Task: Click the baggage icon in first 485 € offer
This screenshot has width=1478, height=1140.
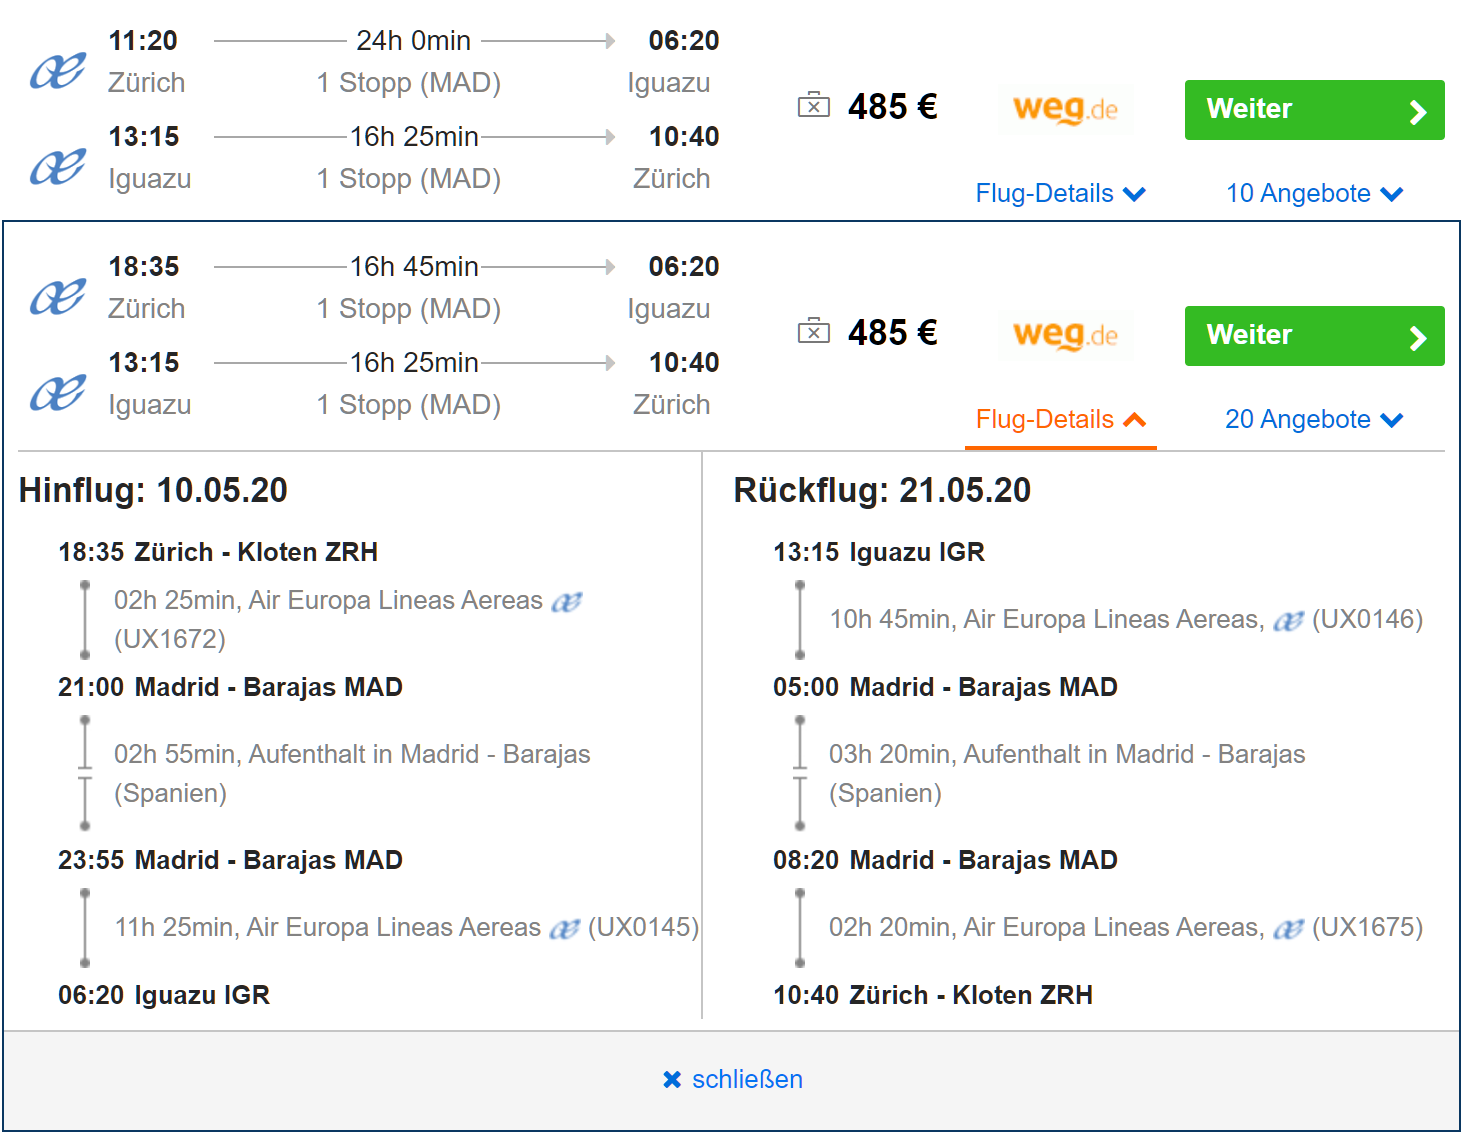Action: coord(813,106)
